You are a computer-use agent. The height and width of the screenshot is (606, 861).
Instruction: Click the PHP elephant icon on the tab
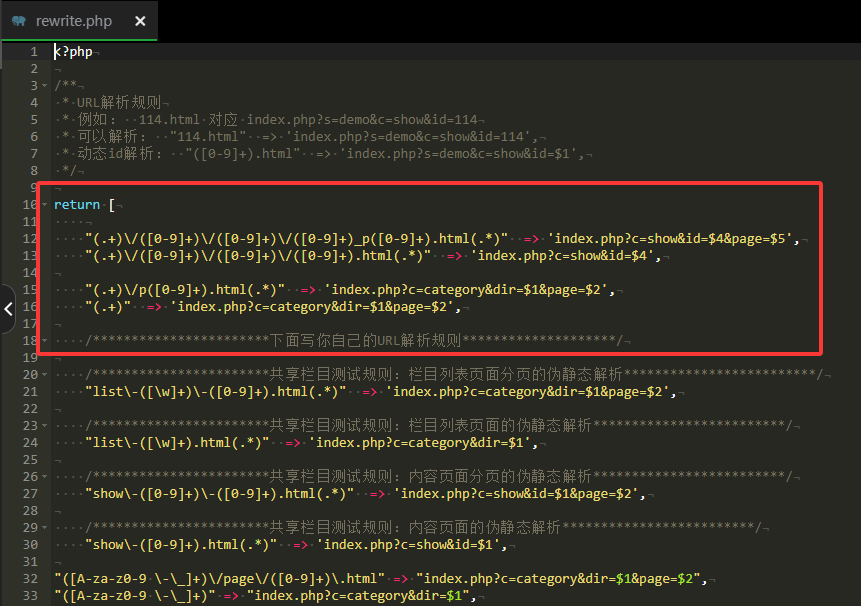(19, 21)
